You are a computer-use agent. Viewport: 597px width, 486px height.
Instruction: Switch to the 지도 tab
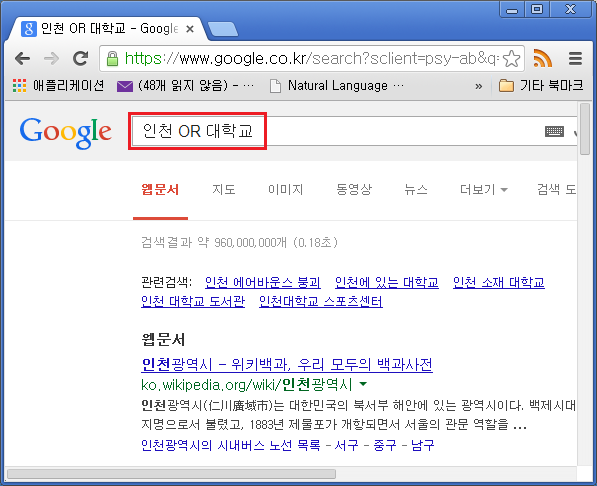click(223, 189)
